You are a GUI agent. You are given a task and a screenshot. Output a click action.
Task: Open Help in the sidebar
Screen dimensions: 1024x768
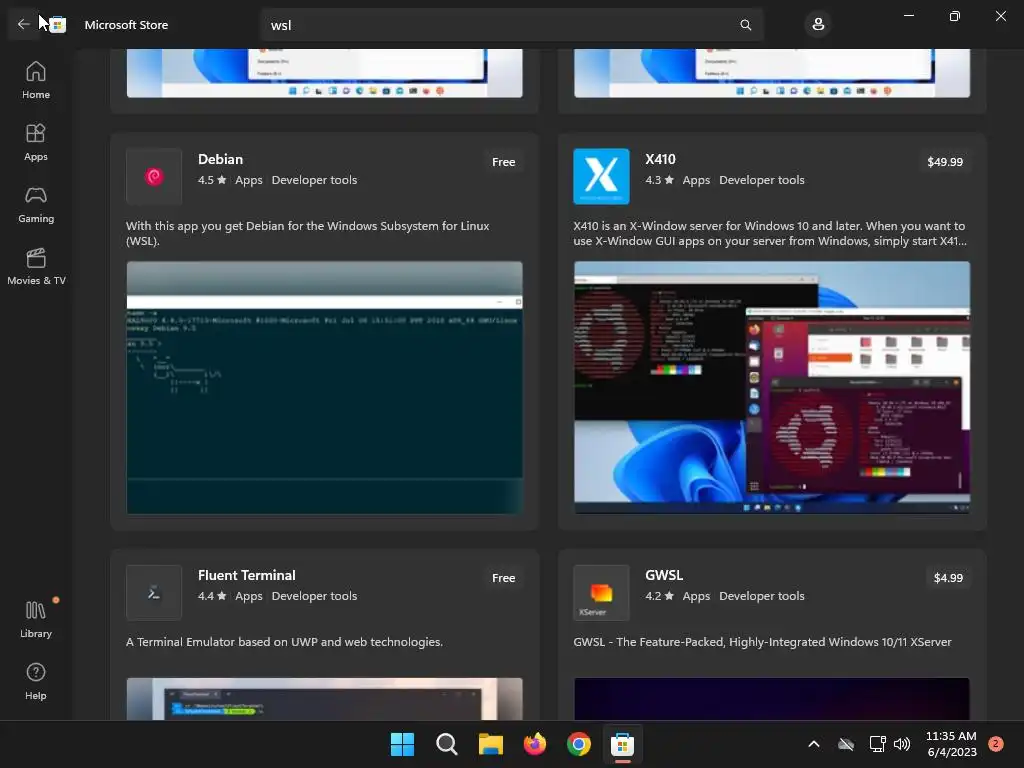(36, 682)
